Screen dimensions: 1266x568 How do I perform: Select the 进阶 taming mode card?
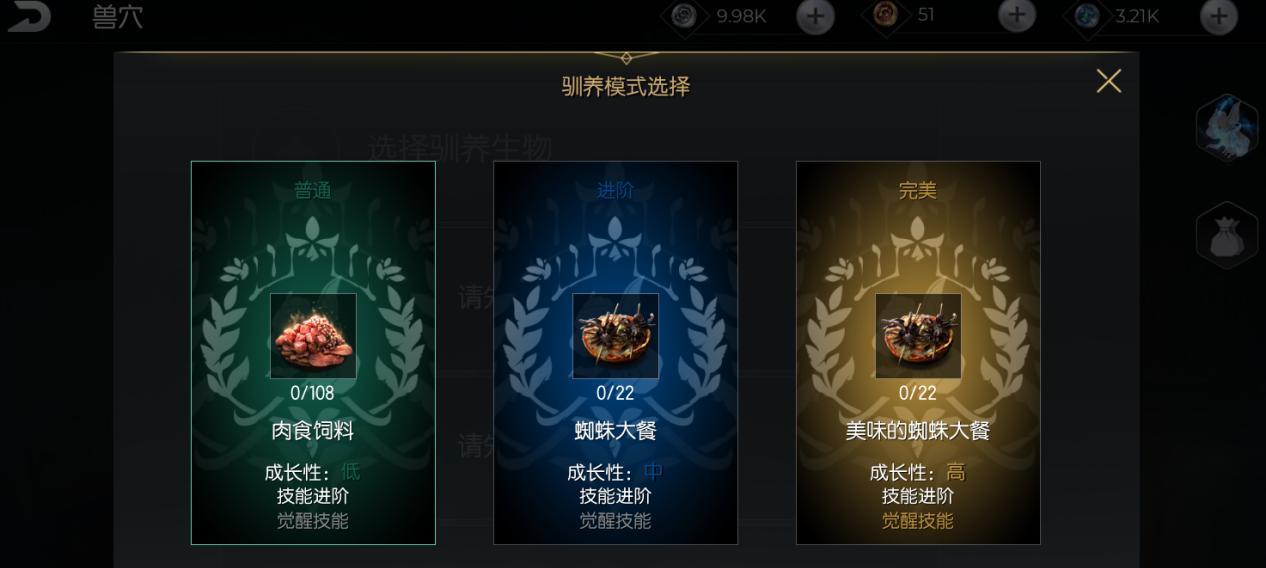[x=615, y=353]
